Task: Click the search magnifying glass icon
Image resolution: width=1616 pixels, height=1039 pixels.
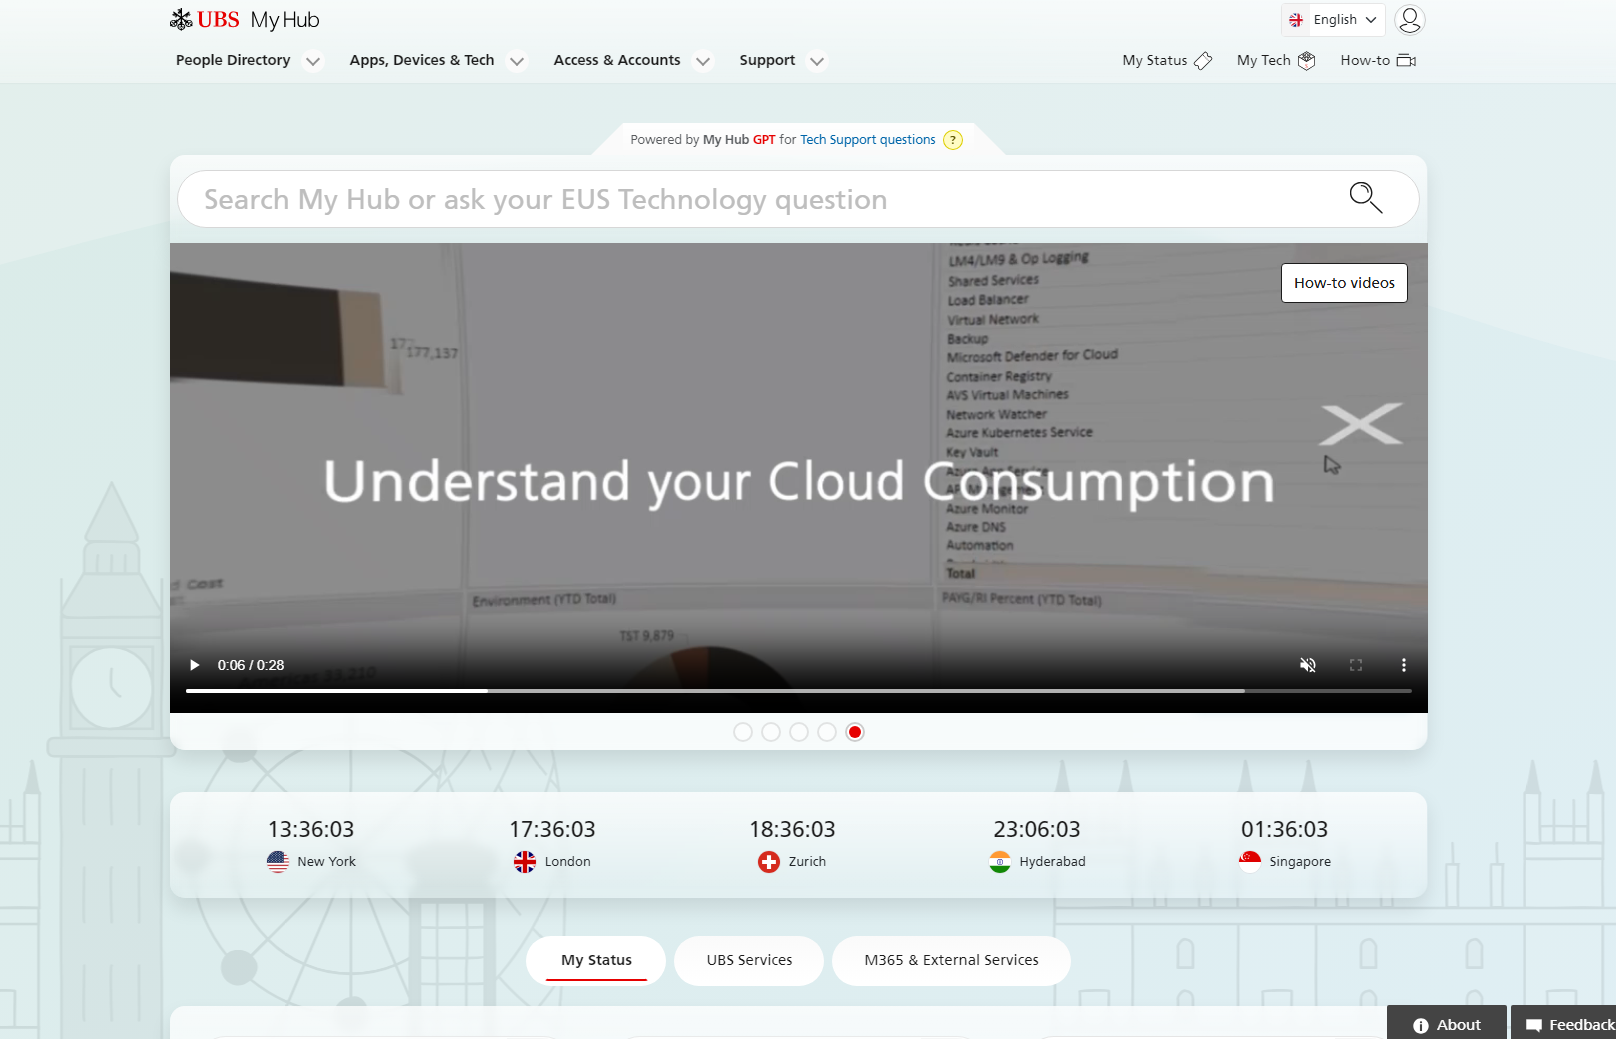Action: pyautogui.click(x=1365, y=198)
